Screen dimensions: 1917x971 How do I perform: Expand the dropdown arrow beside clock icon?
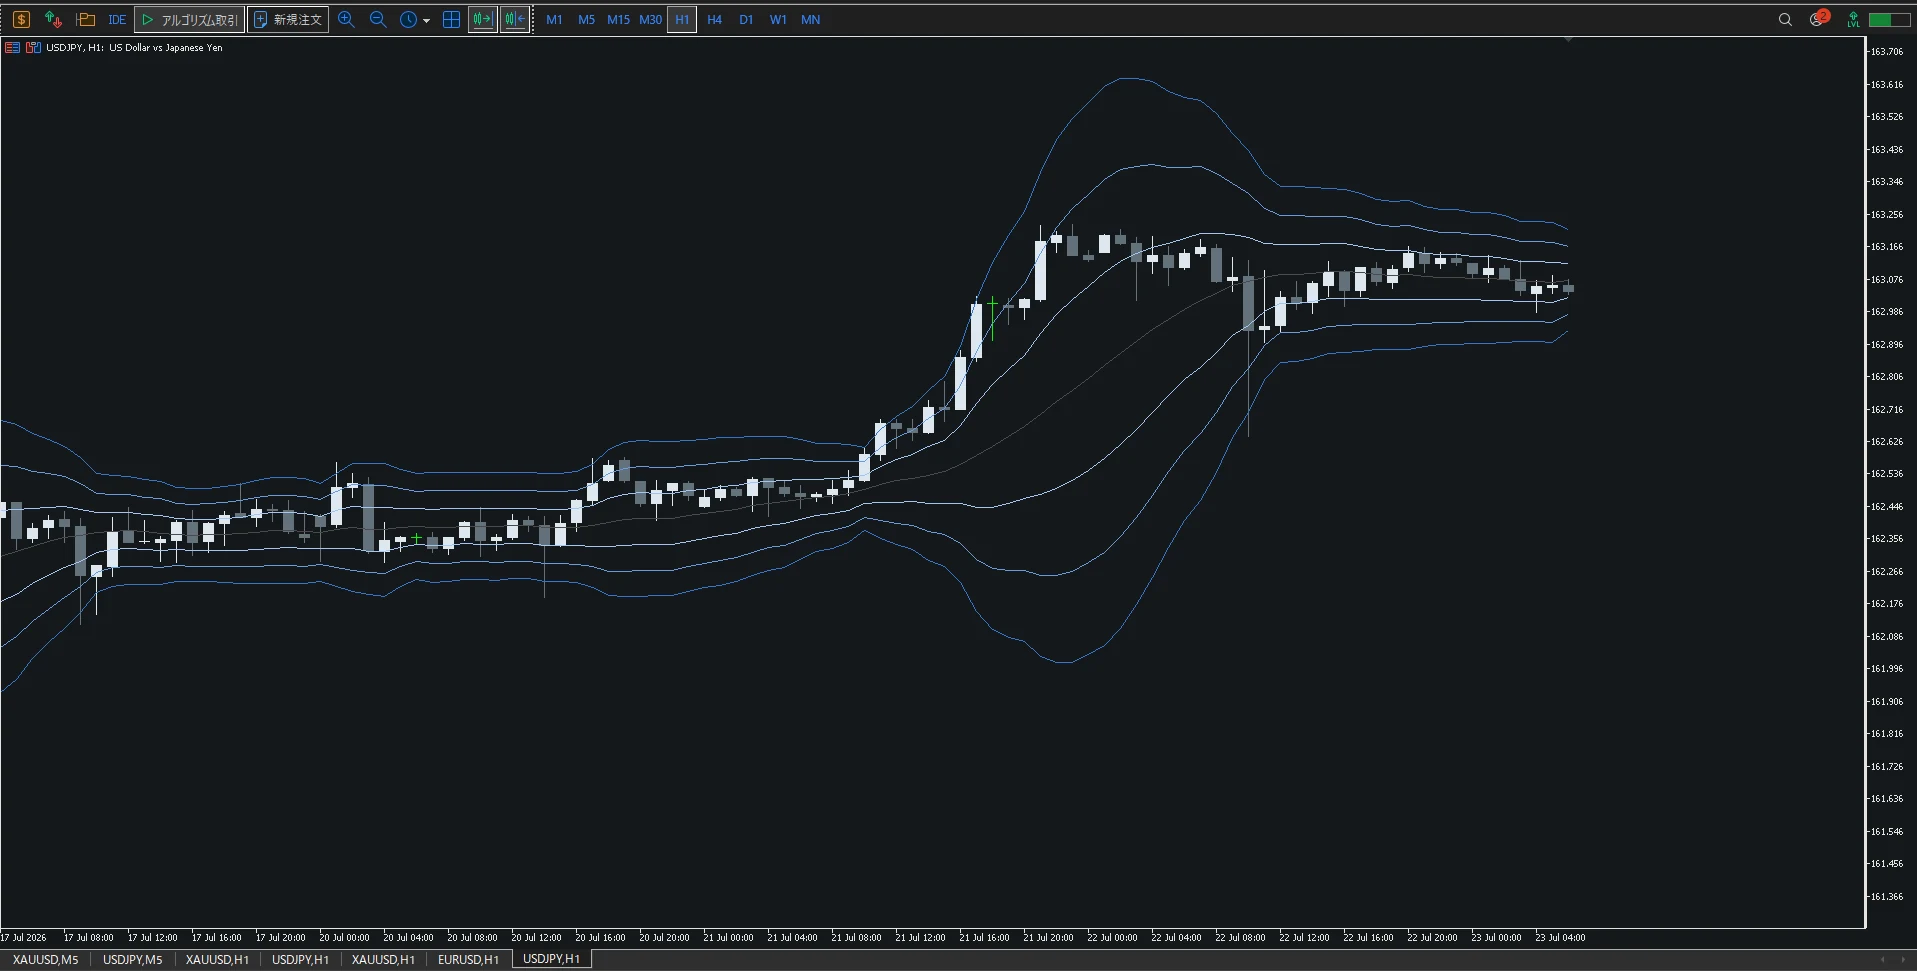click(x=427, y=20)
